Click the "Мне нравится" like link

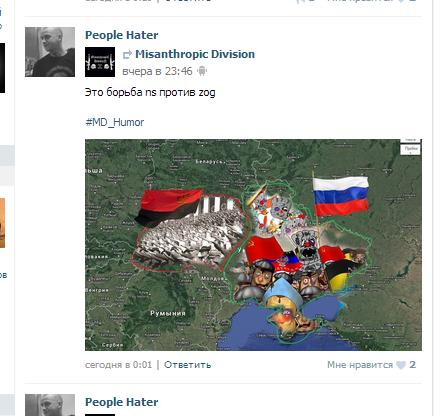[x=360, y=365]
